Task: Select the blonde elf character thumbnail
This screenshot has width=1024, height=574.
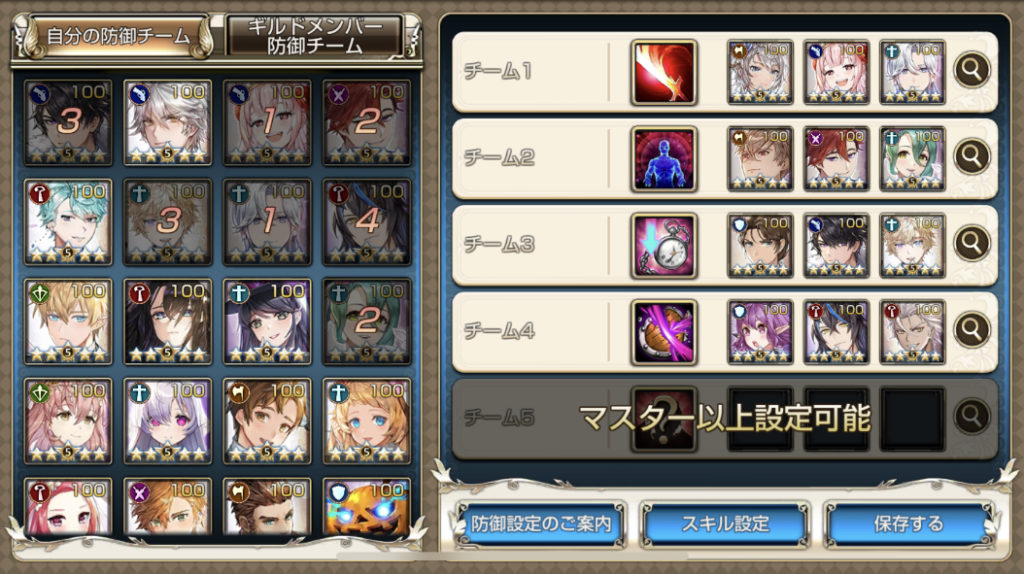Action: 68,321
